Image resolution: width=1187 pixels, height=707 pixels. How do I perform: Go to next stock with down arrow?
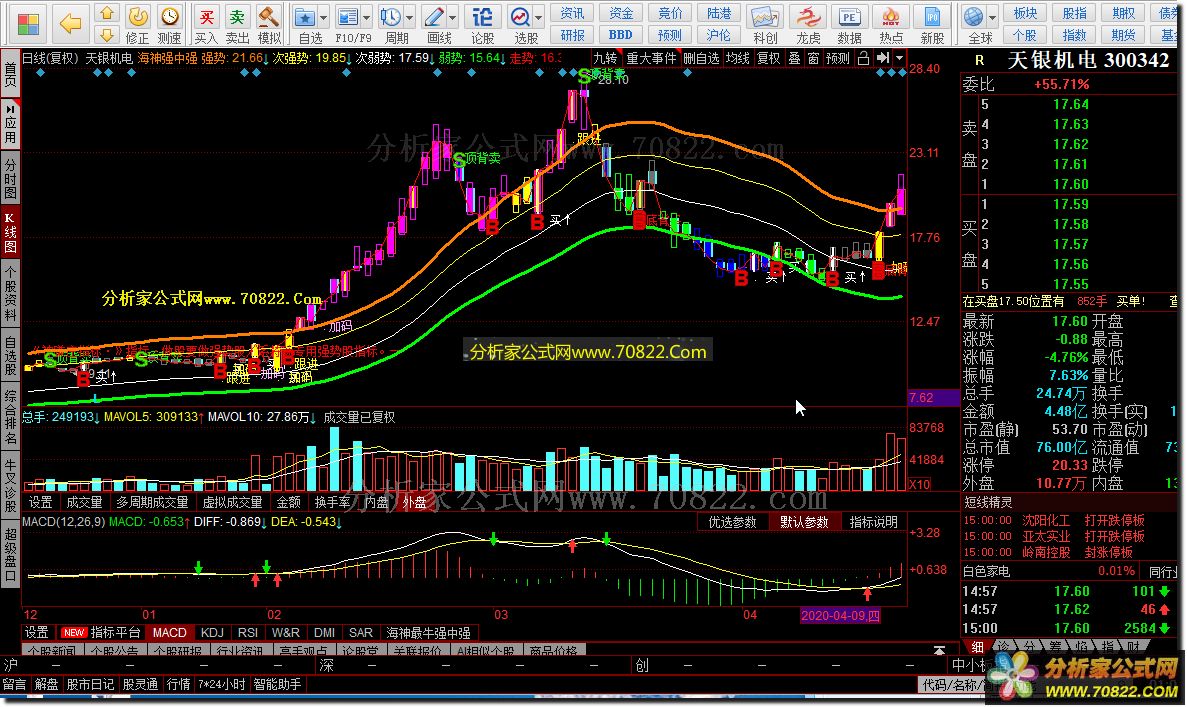107,35
